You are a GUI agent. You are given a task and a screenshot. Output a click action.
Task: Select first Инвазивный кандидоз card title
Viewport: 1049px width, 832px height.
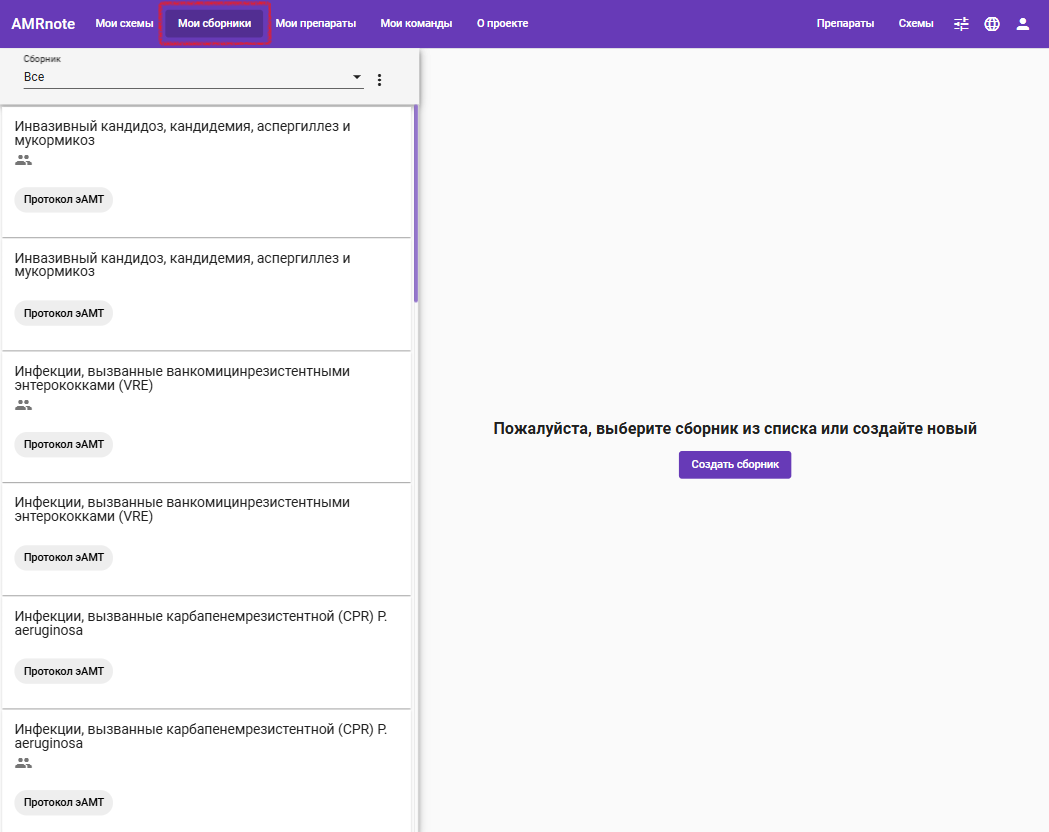click(182, 133)
